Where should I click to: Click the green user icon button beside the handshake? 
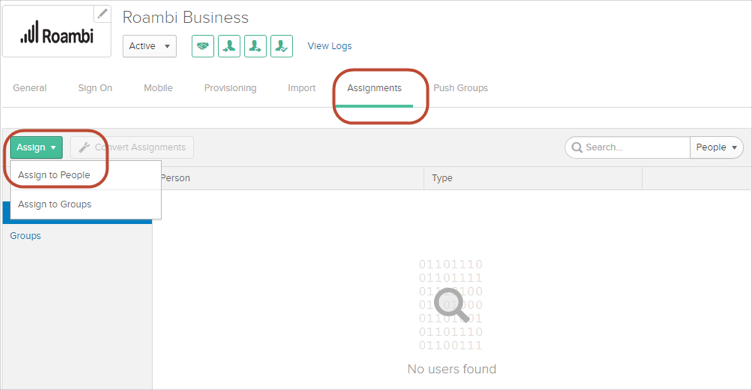coord(229,46)
